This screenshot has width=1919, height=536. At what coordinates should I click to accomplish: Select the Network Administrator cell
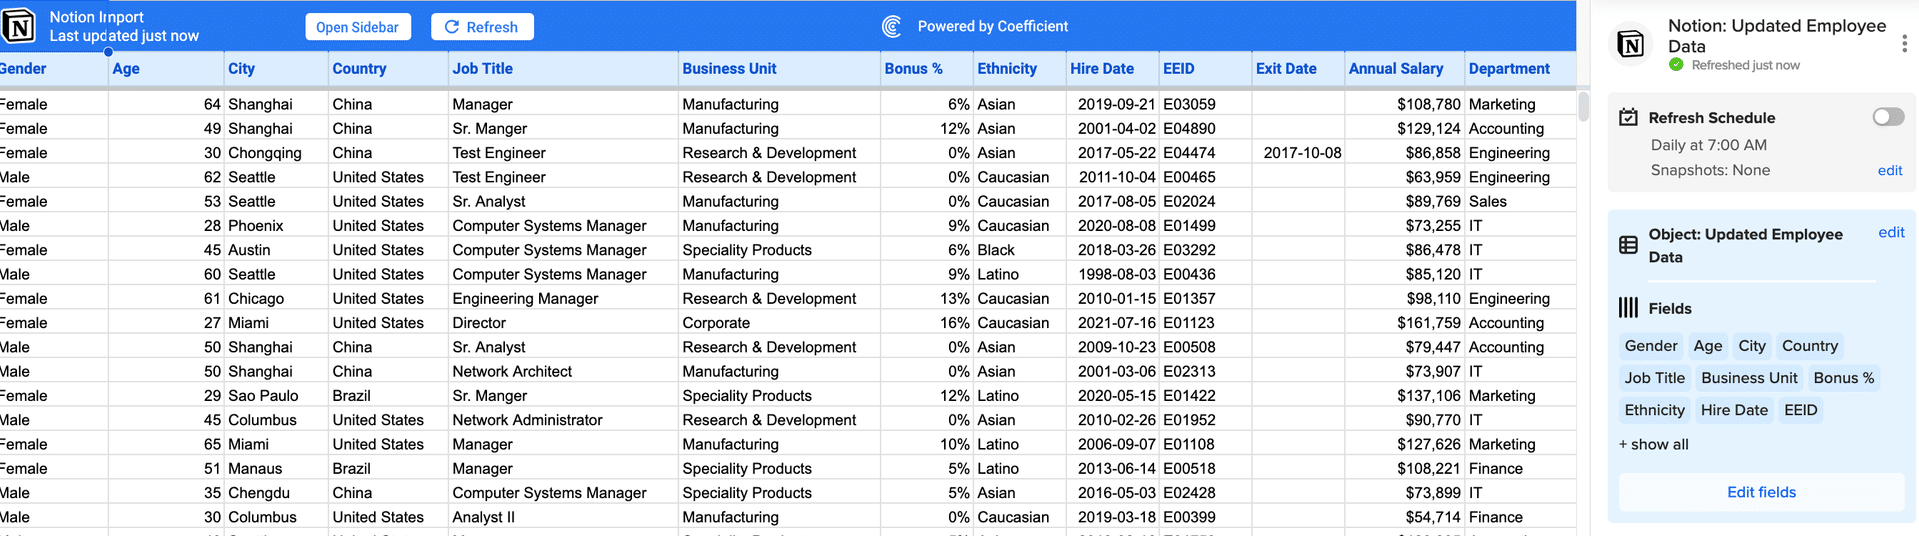(563, 420)
